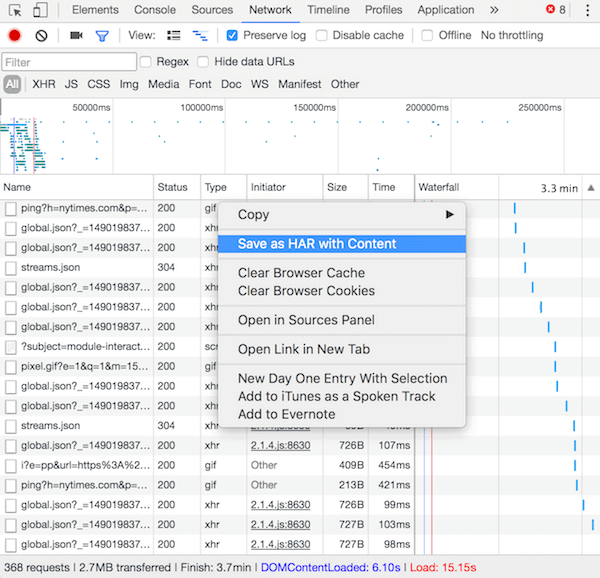600x578 pixels.
Task: Click the inspect element cursor icon
Action: (x=15, y=11)
